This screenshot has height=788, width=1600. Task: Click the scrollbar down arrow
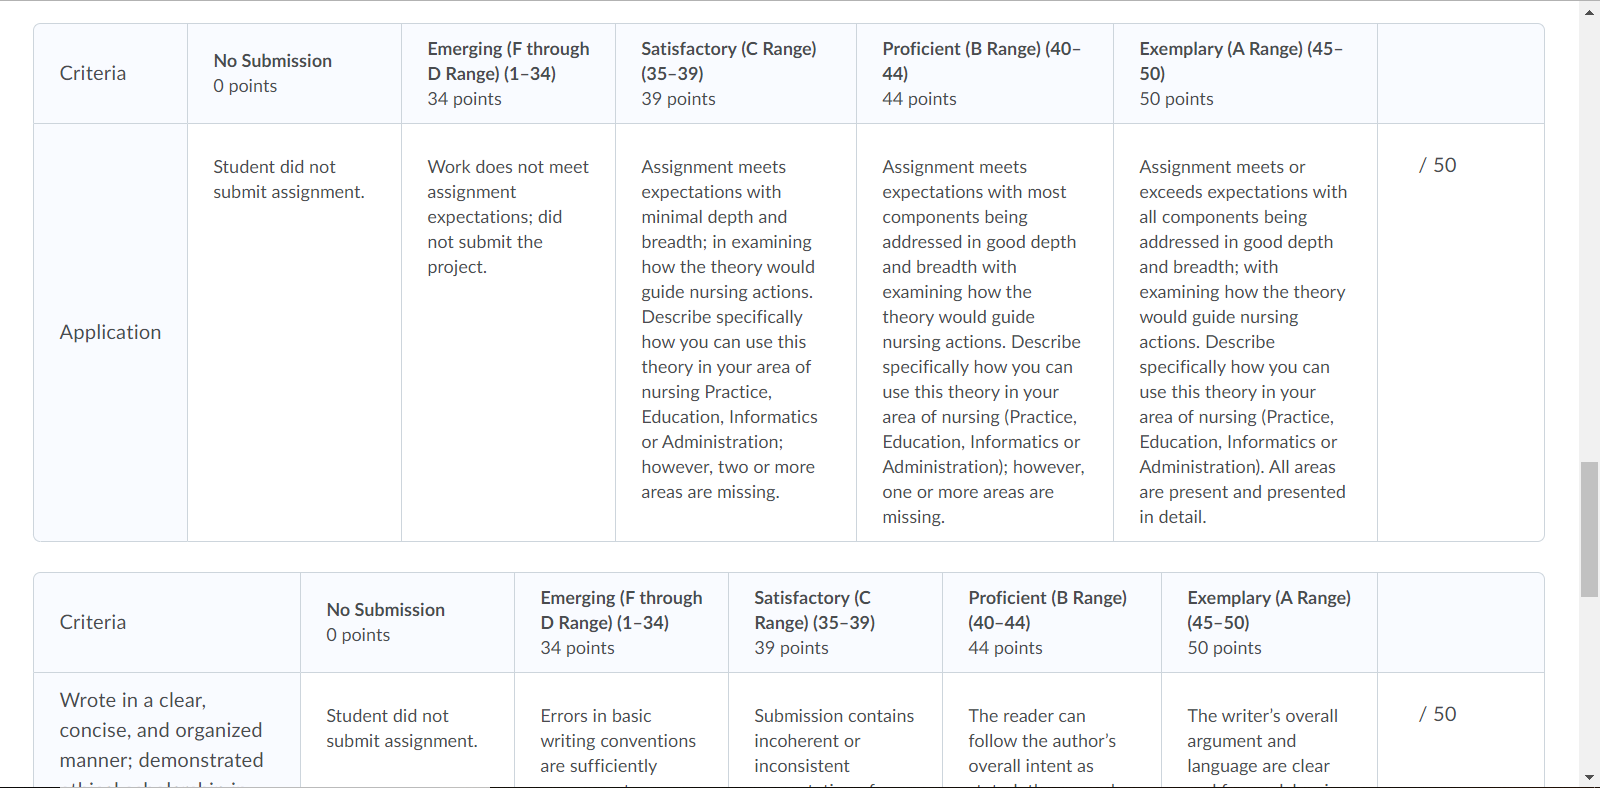pos(1590,777)
